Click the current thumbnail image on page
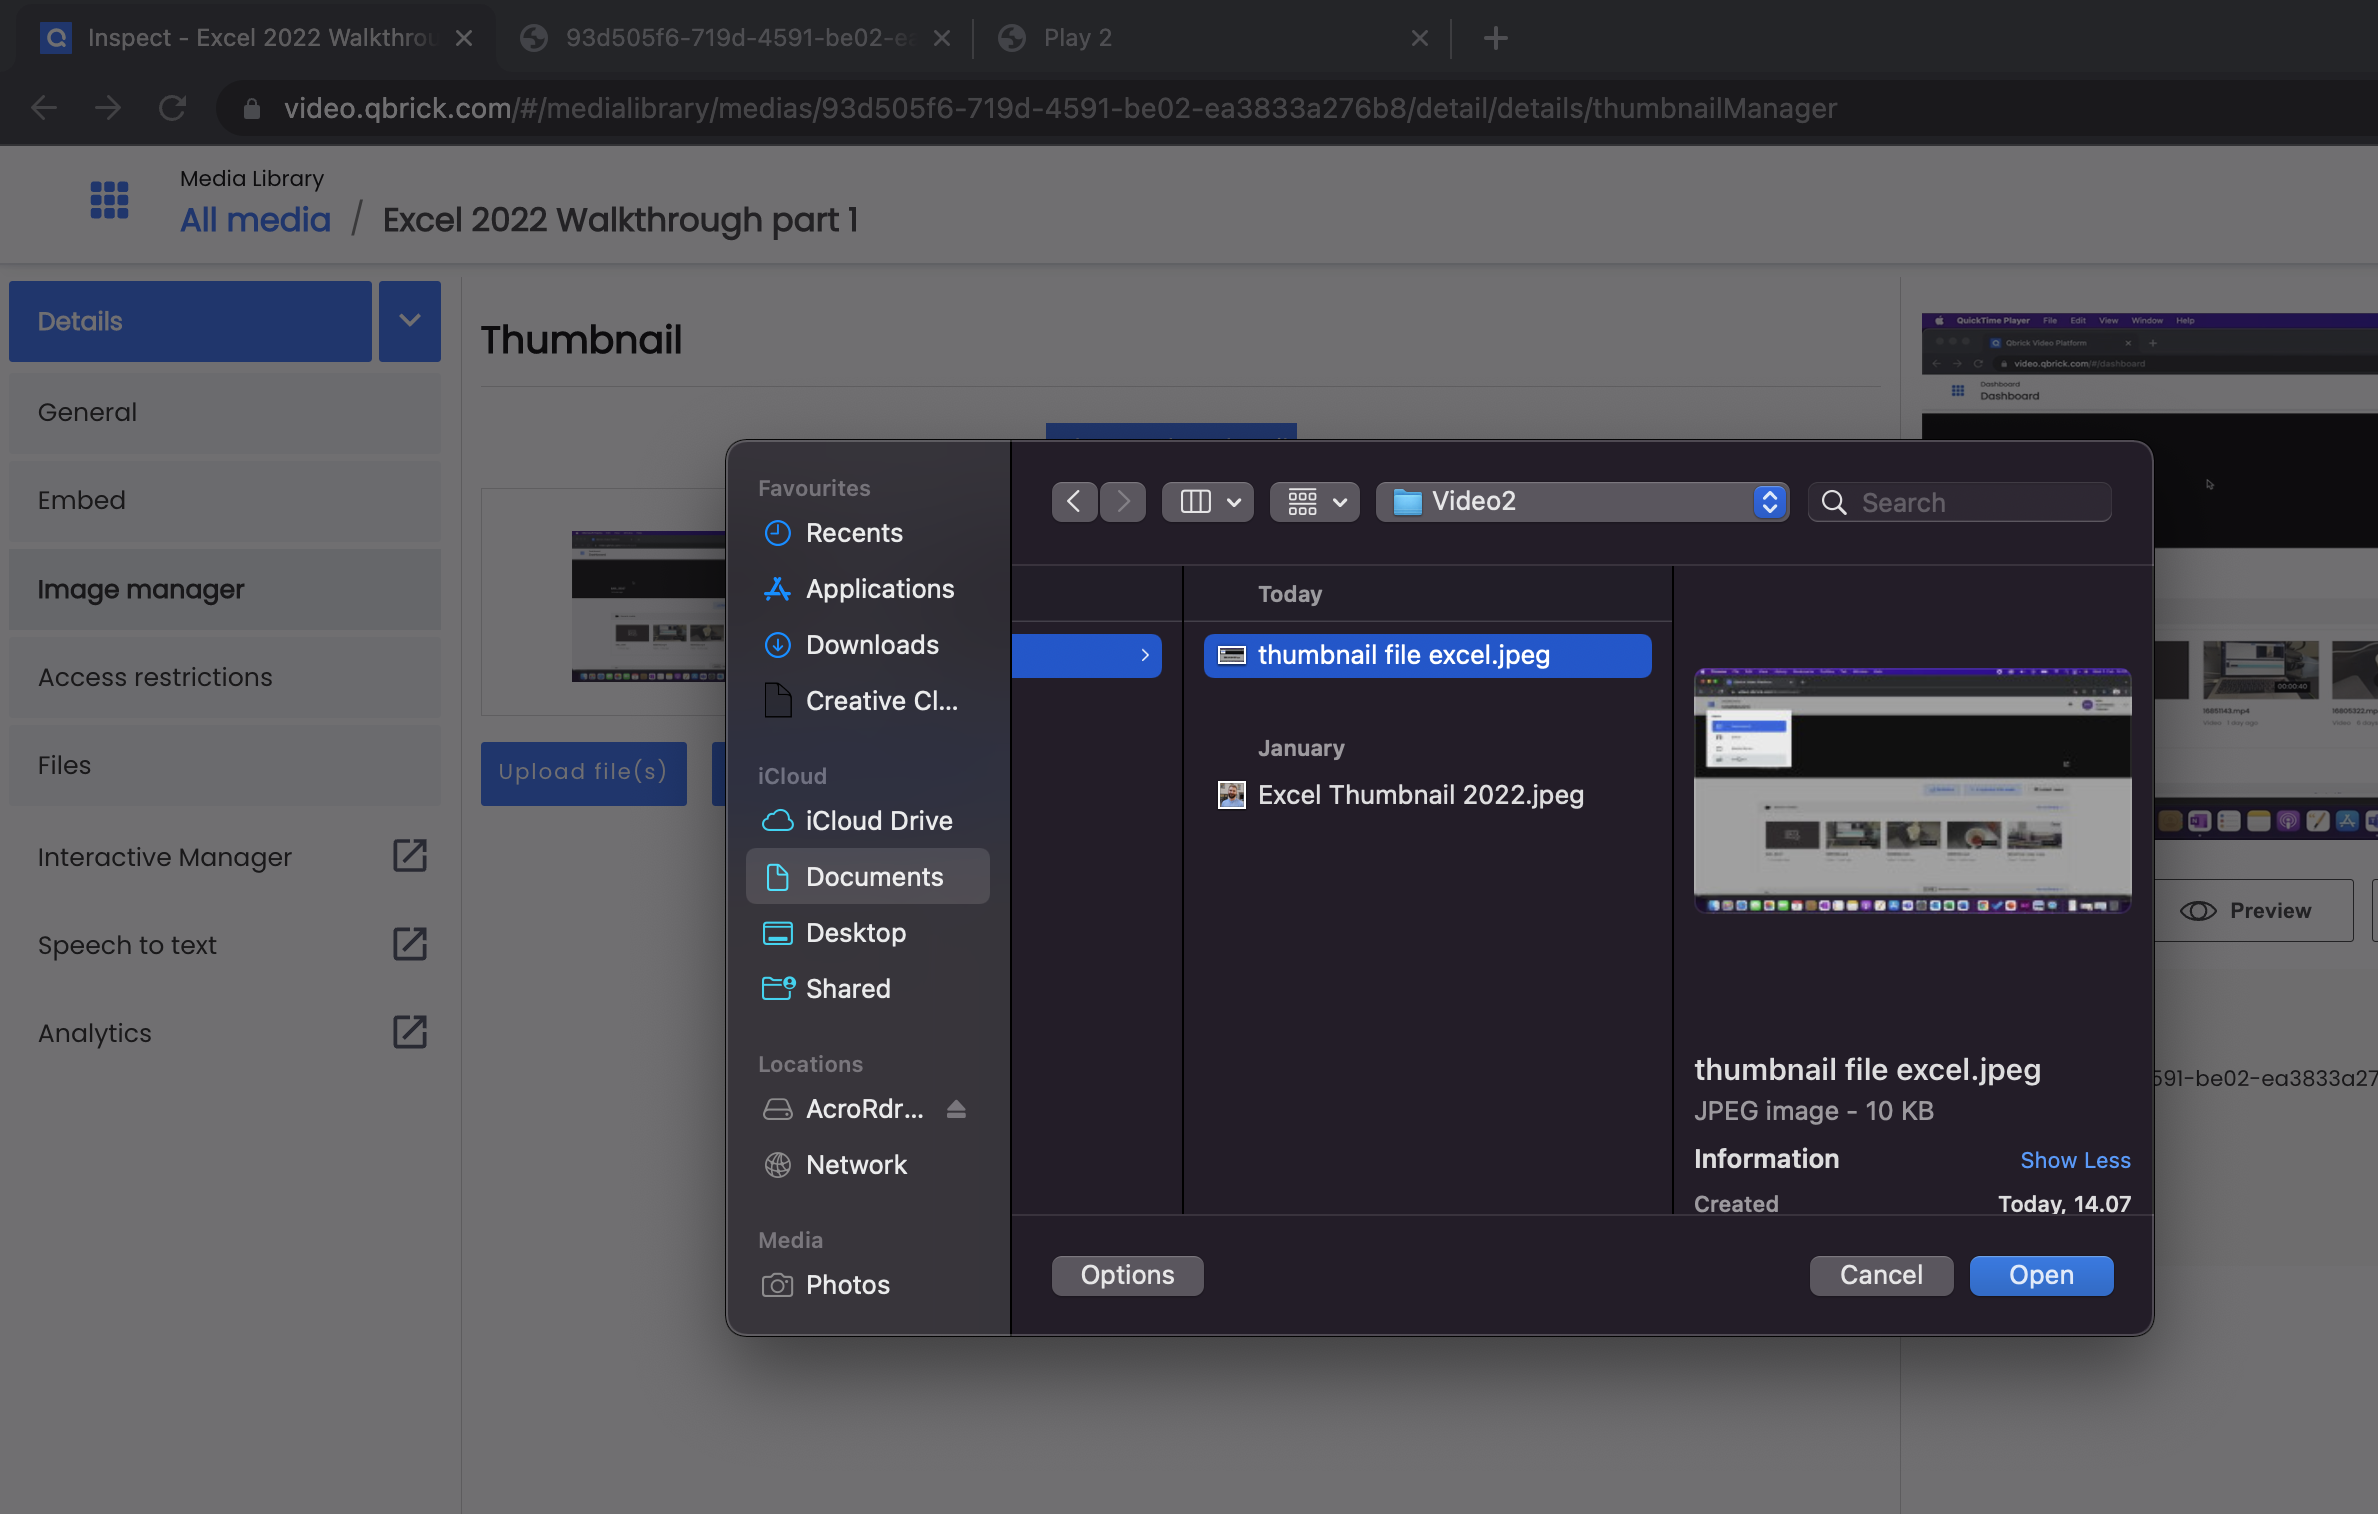 coord(649,606)
